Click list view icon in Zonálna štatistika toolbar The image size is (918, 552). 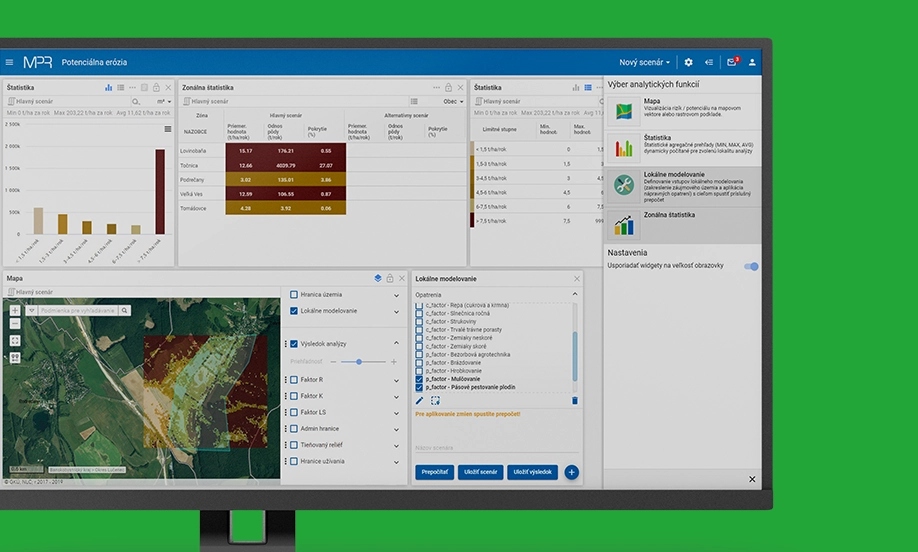point(414,101)
